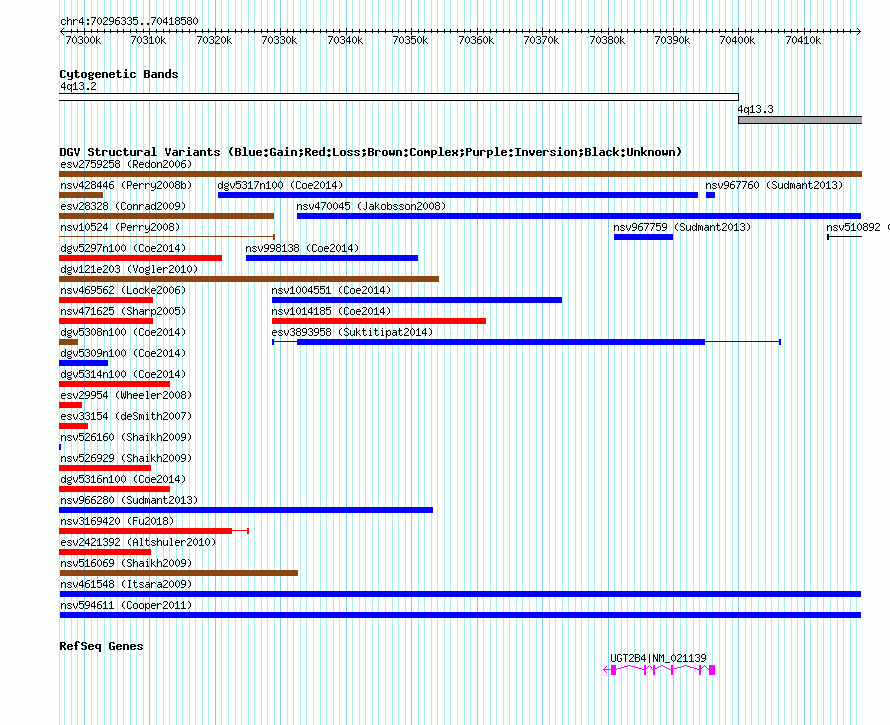Image resolution: width=890 pixels, height=725 pixels.
Task: Select the brown esv2759258 complex variant bar
Action: 460,174
